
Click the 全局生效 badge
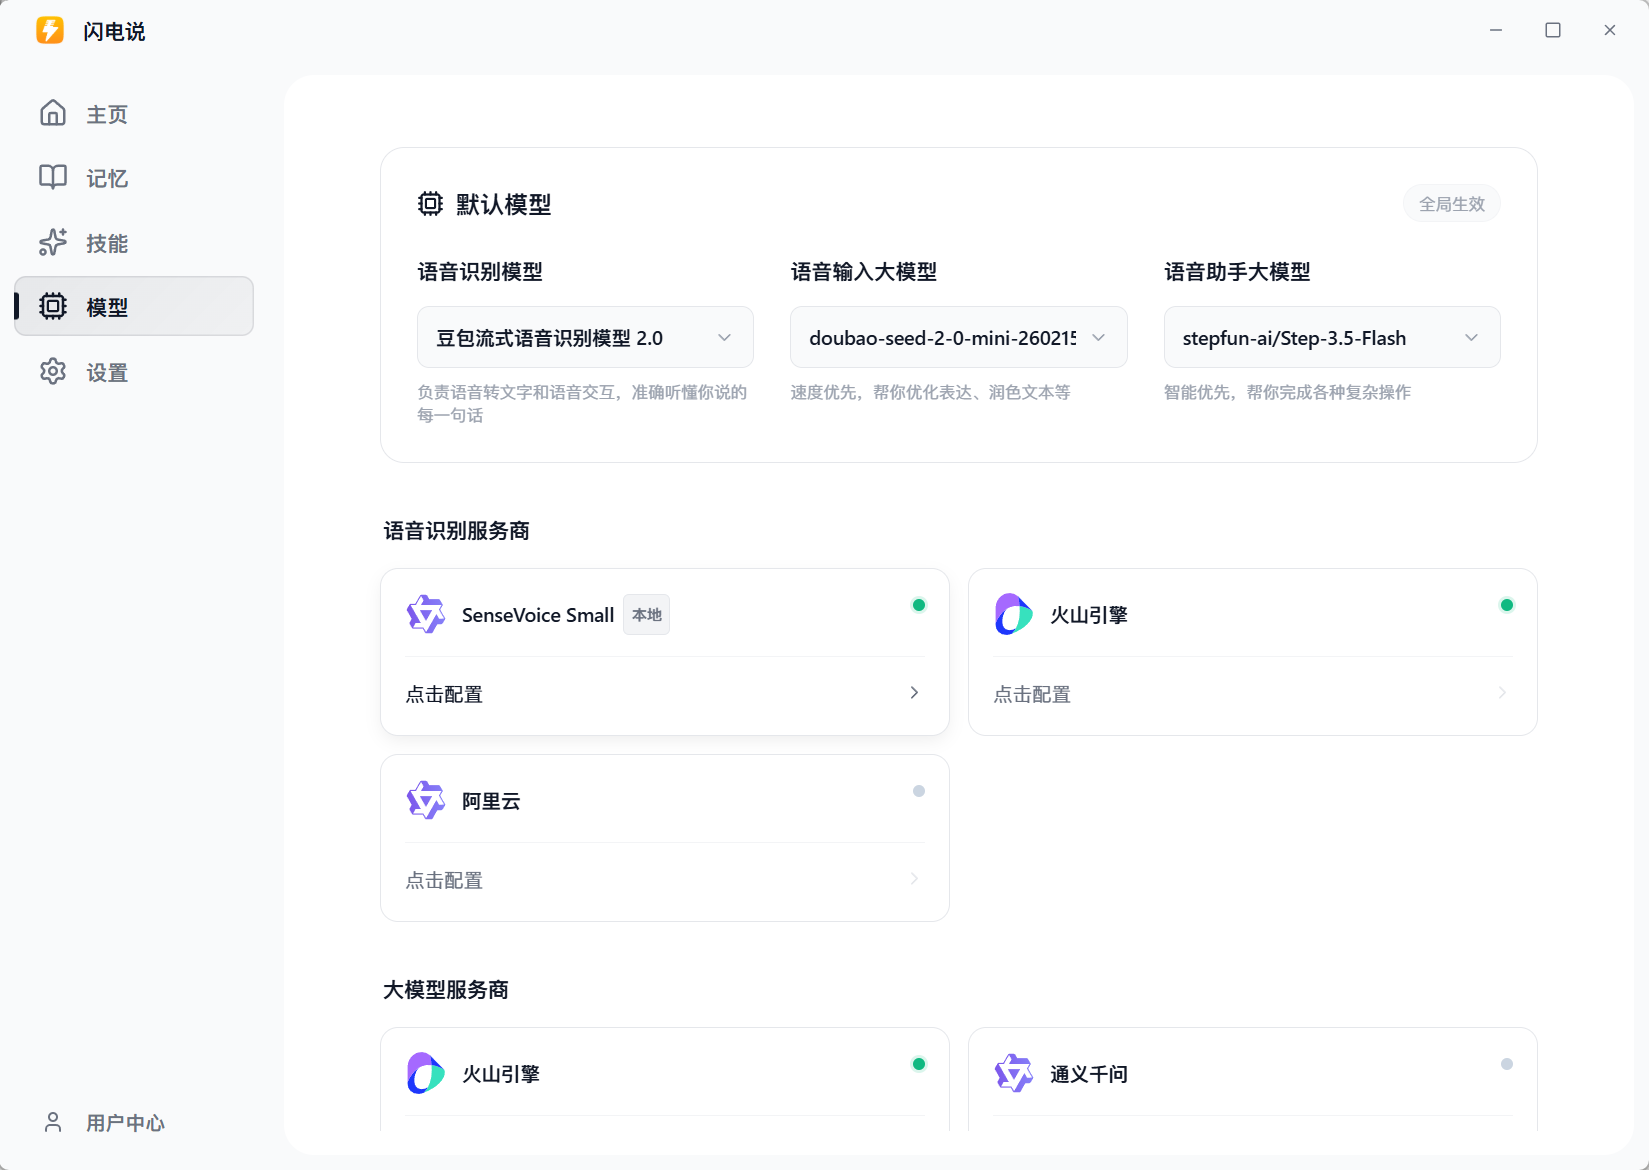1452,203
